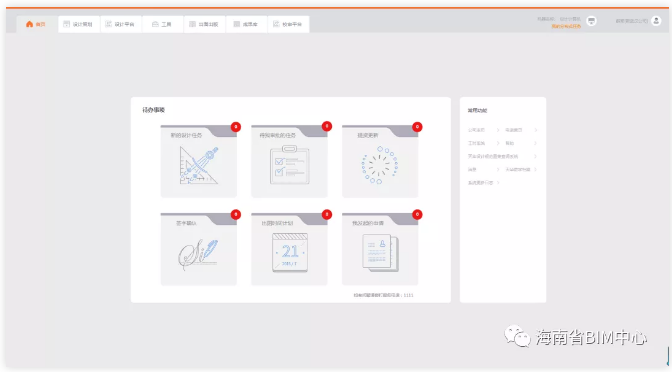
Task: Select the 出图出版 tab
Action: (204, 24)
